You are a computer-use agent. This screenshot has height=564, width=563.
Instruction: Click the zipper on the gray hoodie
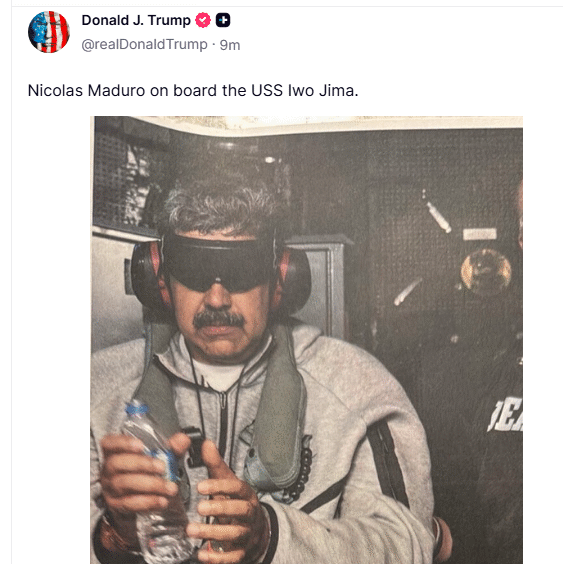tap(223, 424)
